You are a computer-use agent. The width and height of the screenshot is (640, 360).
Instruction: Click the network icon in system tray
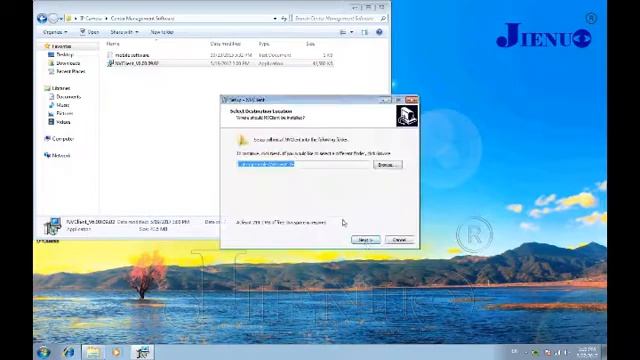[x=557, y=352]
